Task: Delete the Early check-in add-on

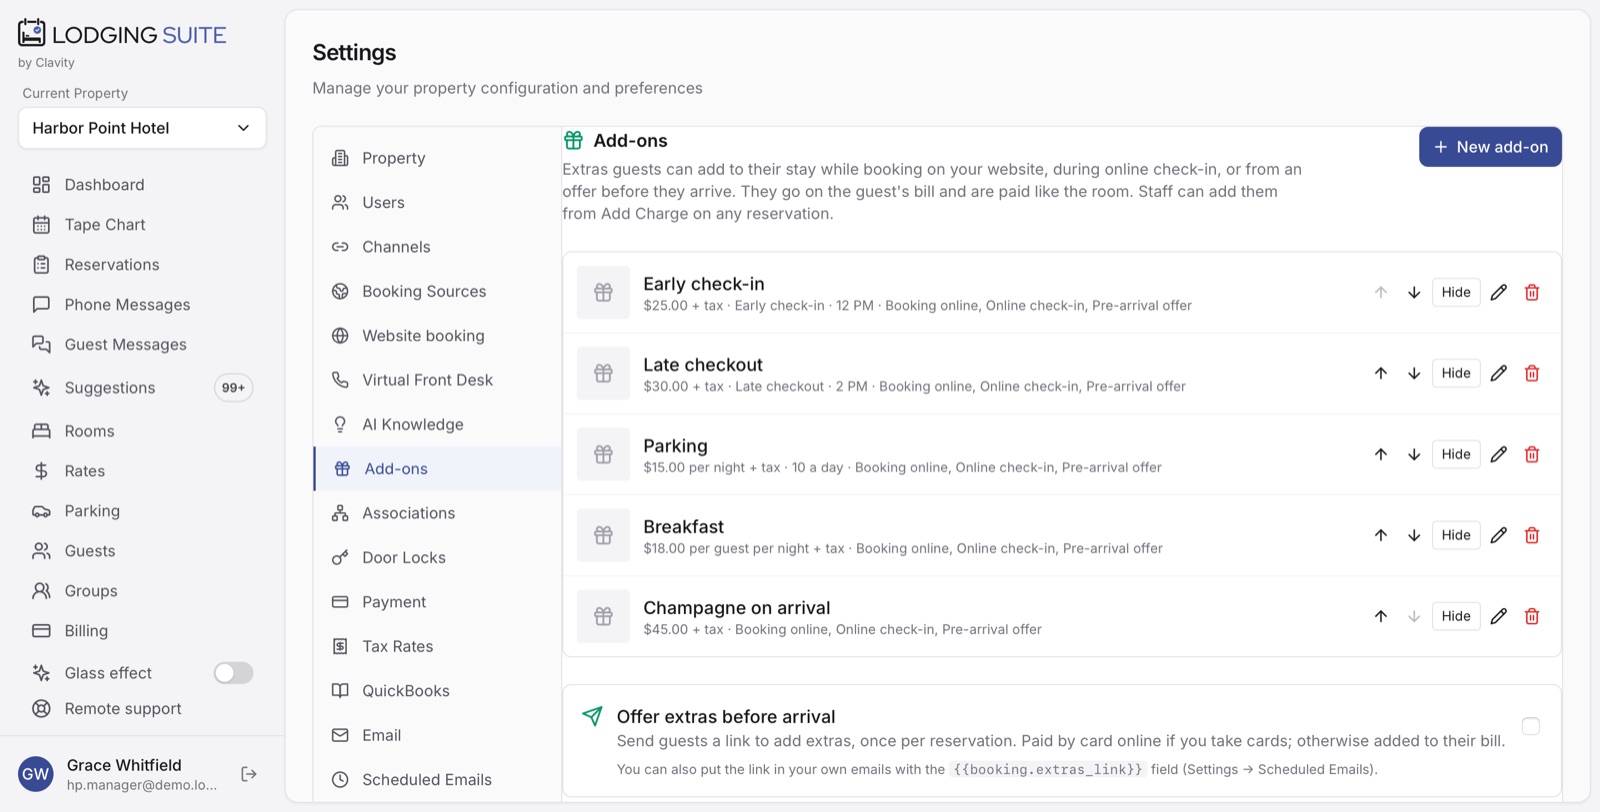Action: pos(1532,293)
